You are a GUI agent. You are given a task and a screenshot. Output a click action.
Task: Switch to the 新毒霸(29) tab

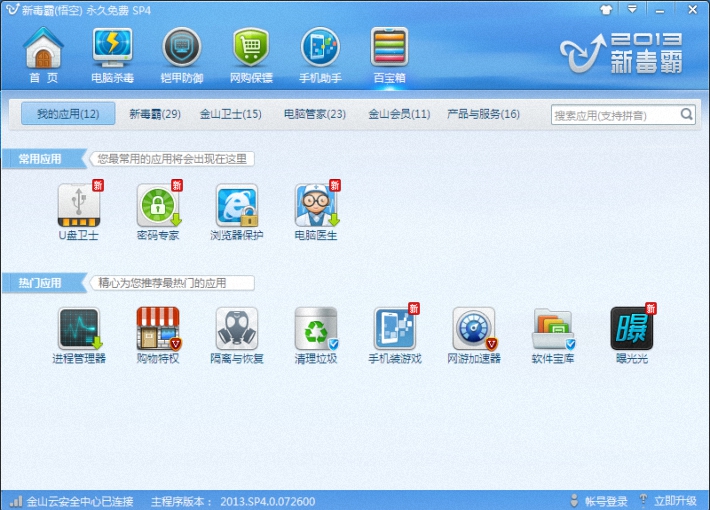tap(155, 114)
